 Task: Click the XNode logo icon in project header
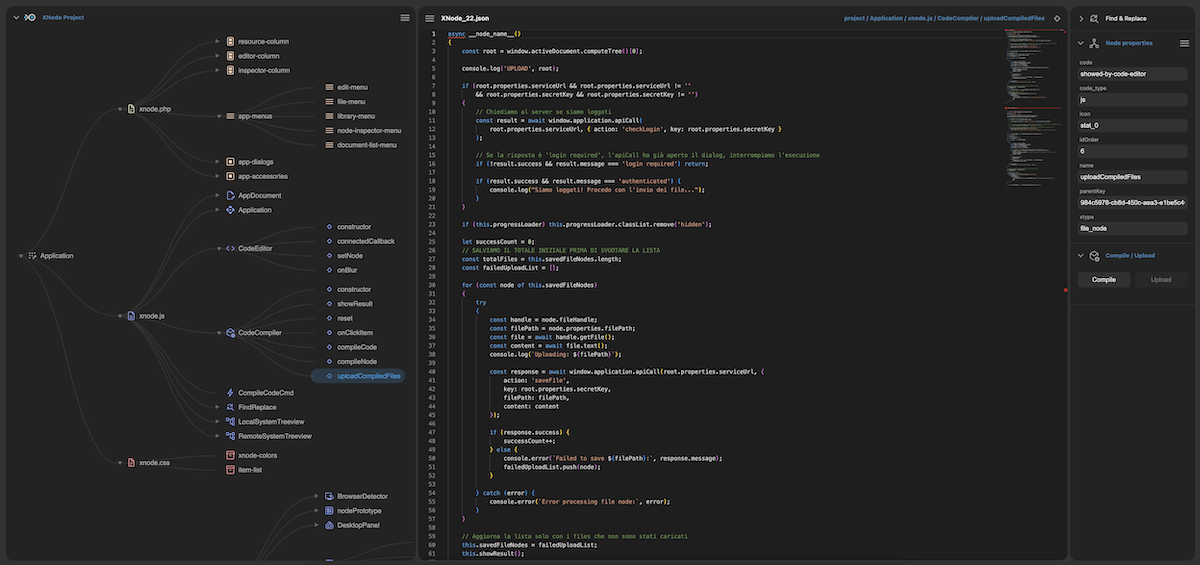[x=30, y=17]
